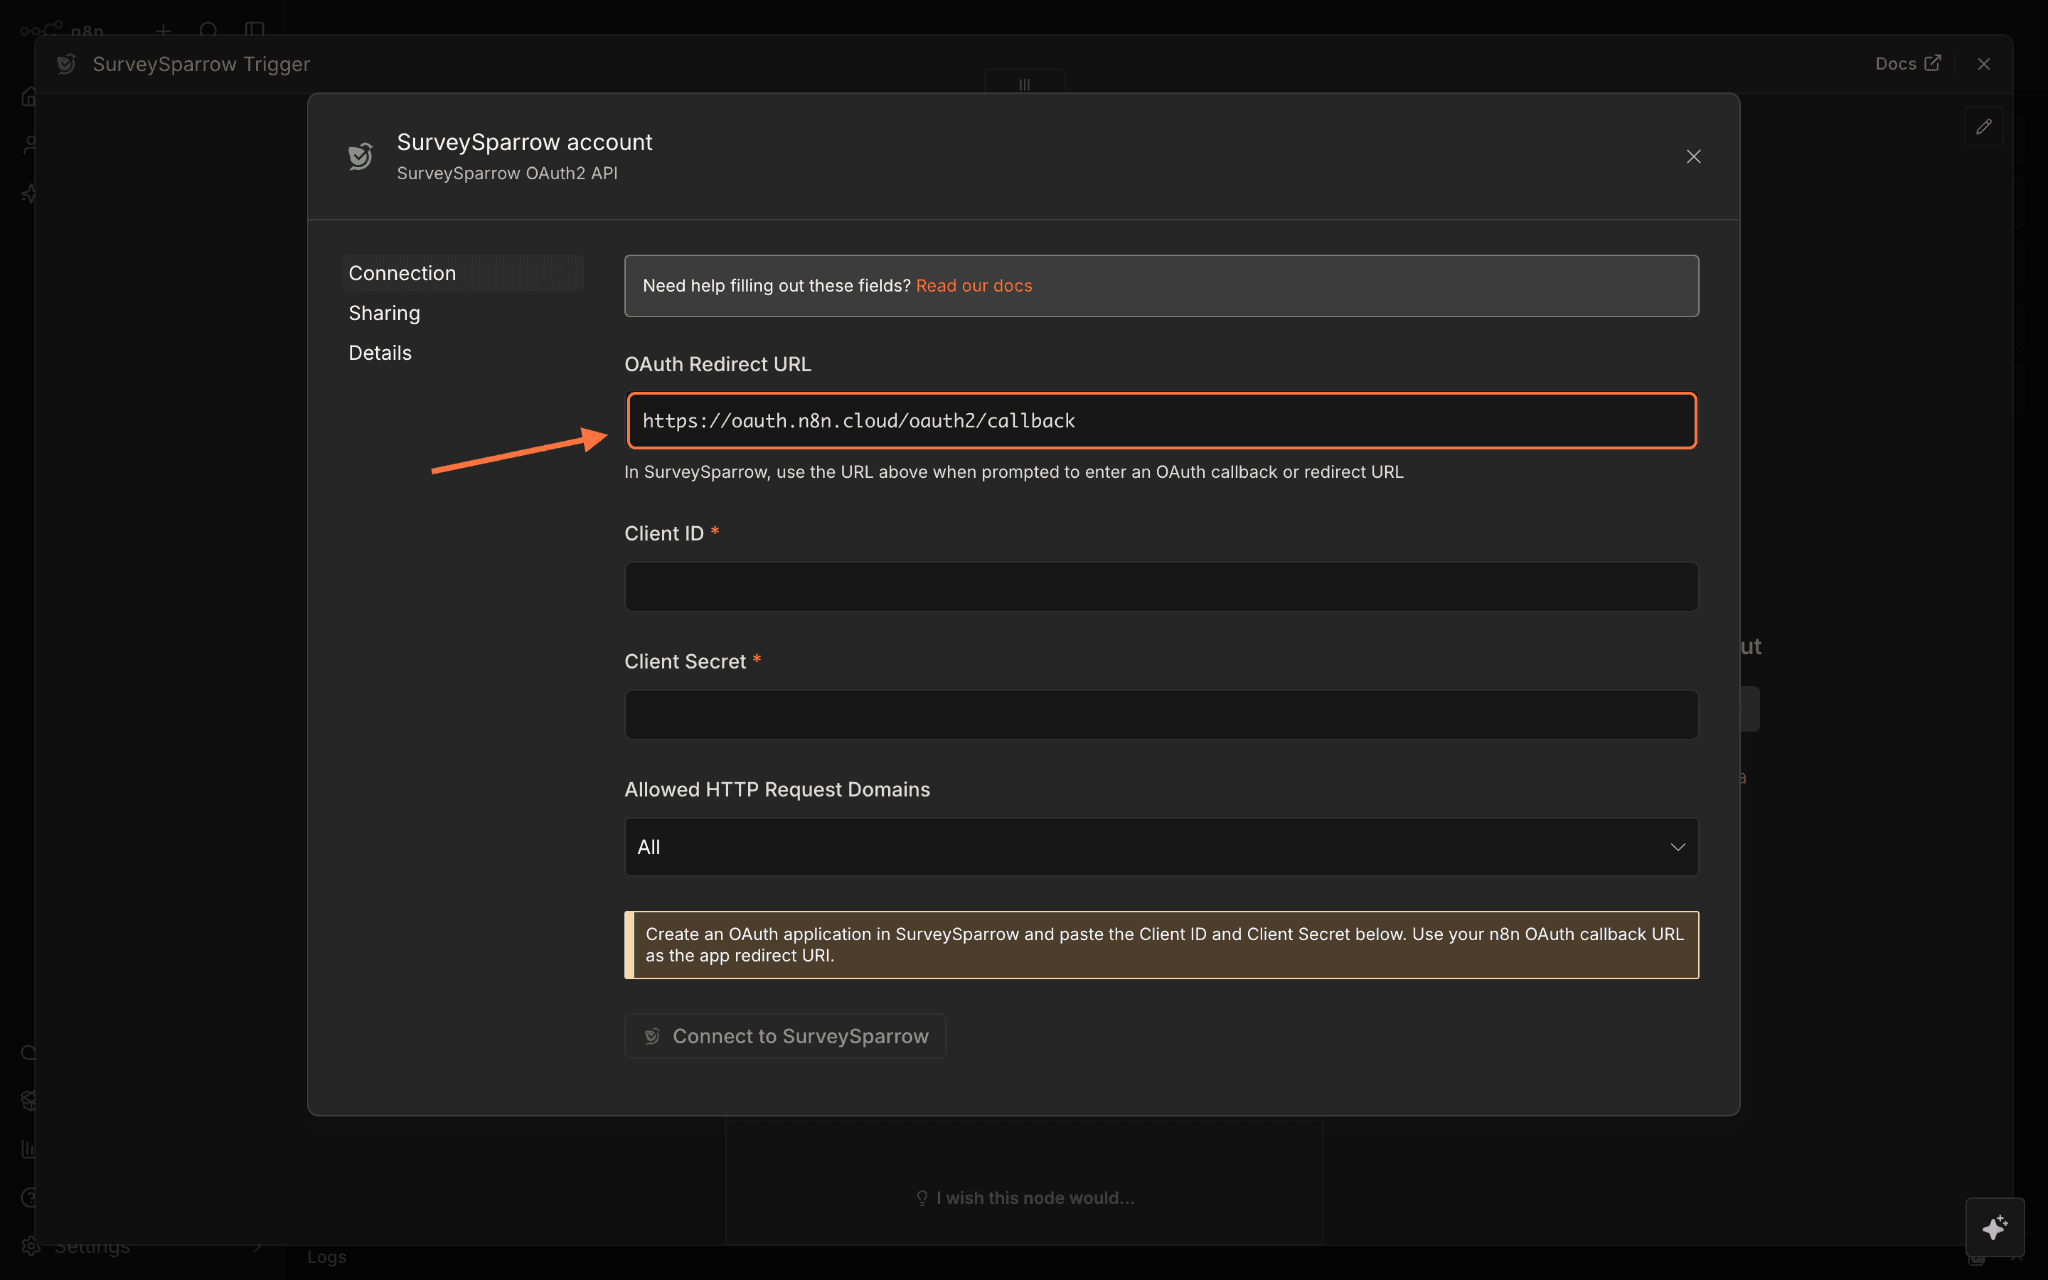Click the OAuth application setup notice
This screenshot has width=2048, height=1280.
point(1161,945)
